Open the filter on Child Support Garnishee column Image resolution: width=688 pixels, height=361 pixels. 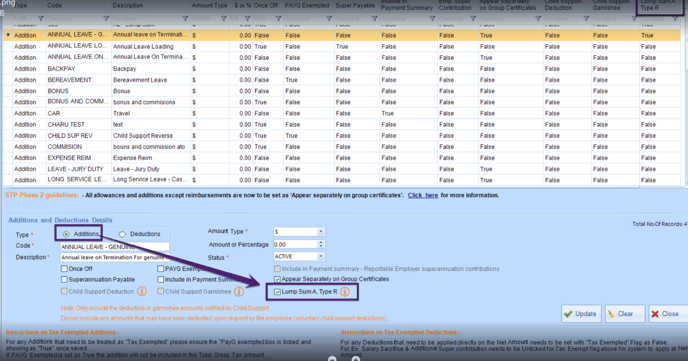pos(634,18)
